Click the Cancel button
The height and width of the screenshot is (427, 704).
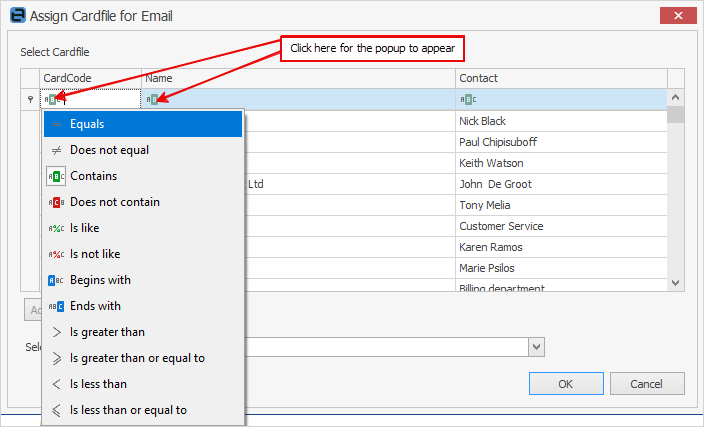coord(647,384)
